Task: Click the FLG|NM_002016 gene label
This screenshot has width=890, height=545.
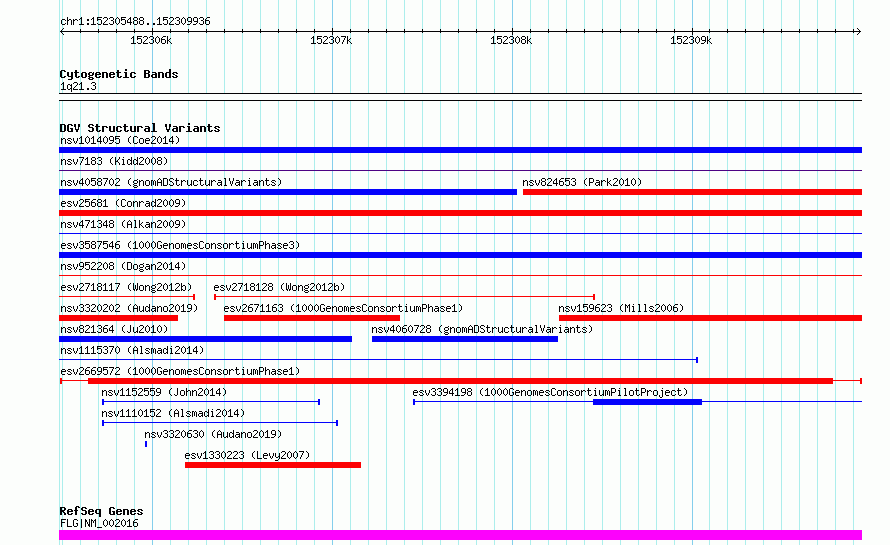Action: 99,523
